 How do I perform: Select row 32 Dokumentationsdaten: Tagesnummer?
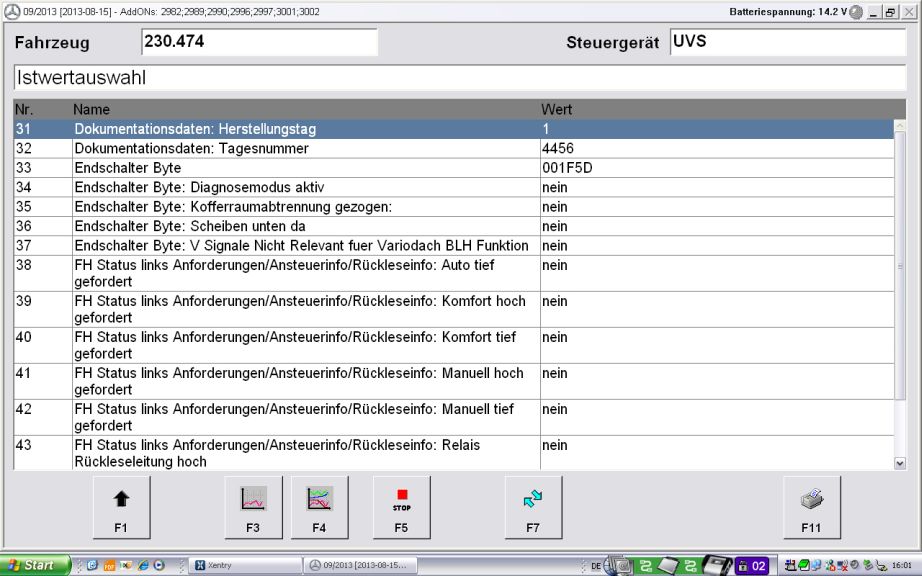454,149
